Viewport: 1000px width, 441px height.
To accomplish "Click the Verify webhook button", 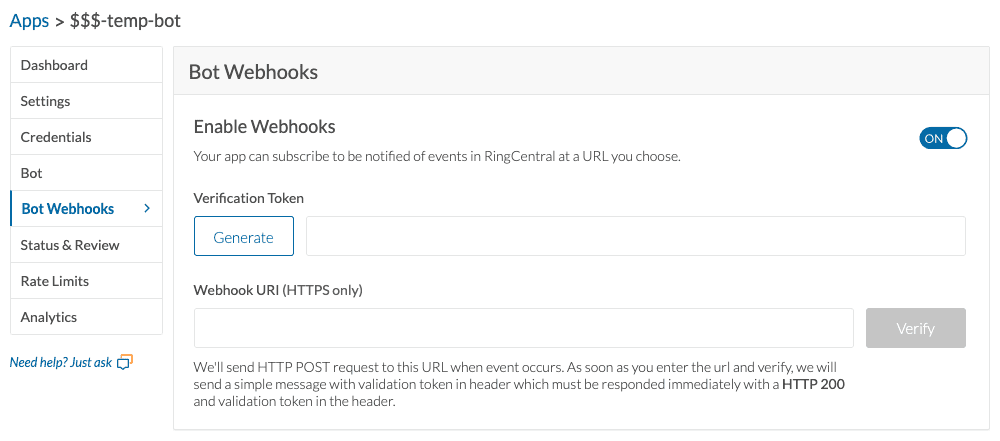I will pos(915,328).
